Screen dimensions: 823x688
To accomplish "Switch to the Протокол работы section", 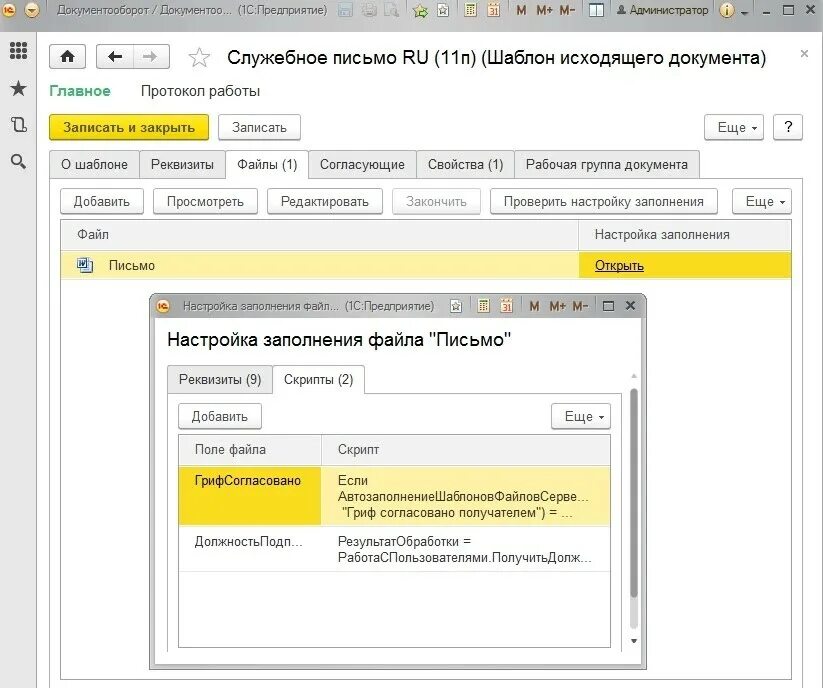I will [201, 90].
